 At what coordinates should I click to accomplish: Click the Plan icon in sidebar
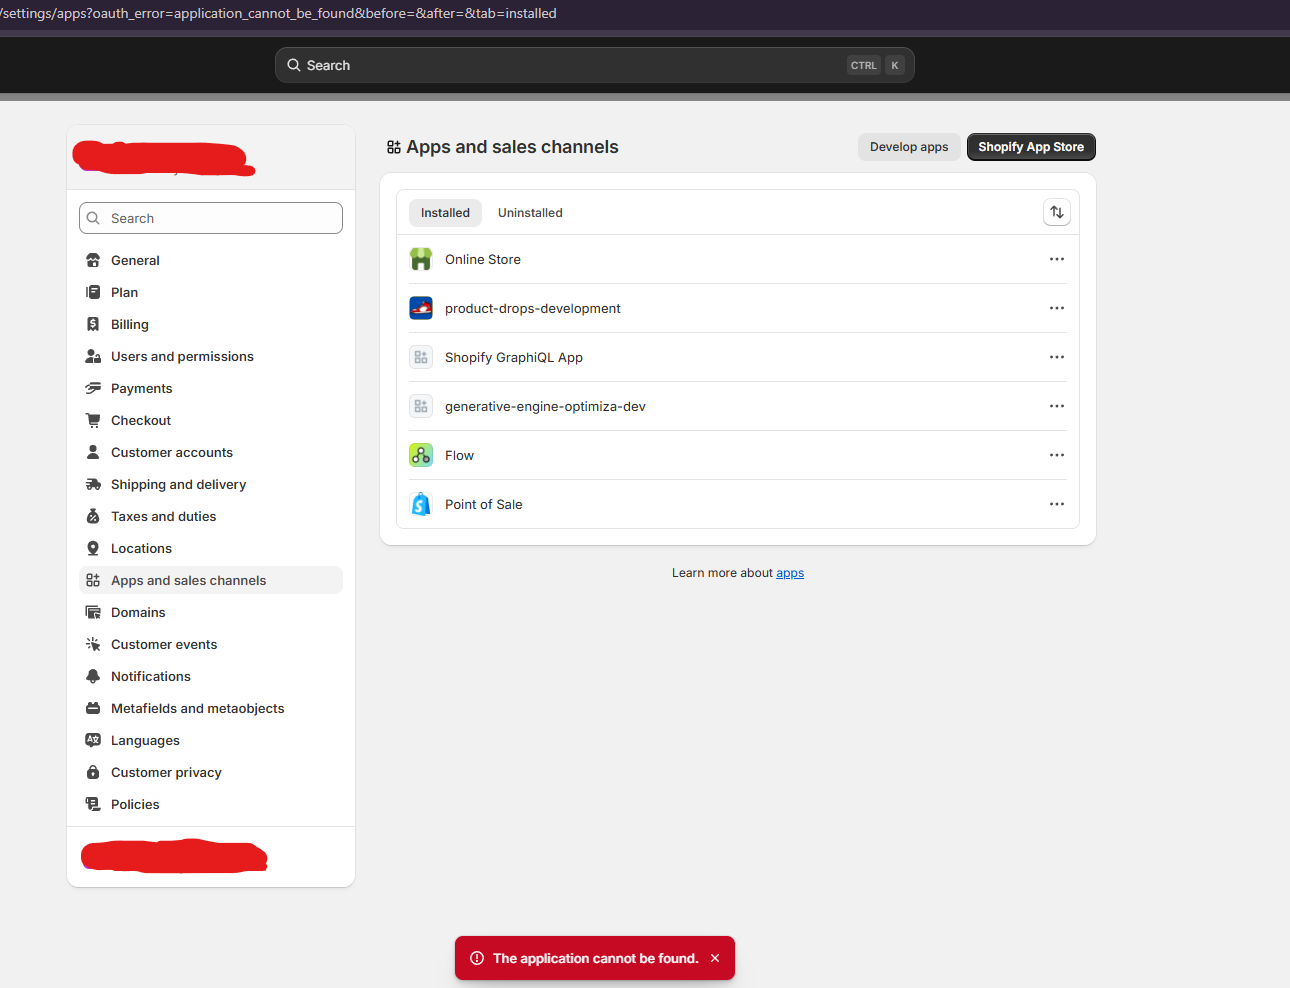pyautogui.click(x=93, y=292)
